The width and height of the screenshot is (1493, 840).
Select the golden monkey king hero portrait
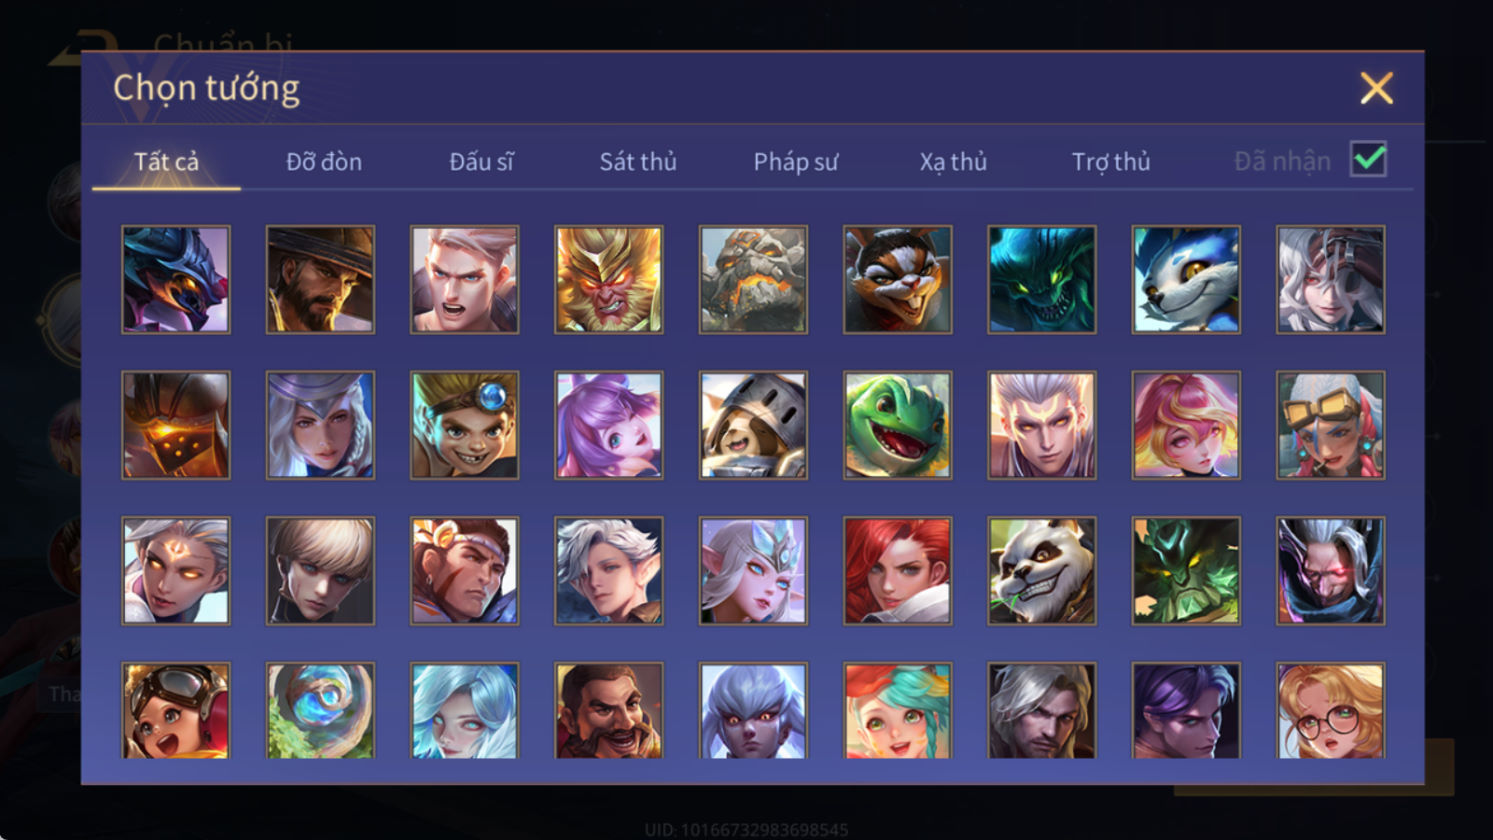tap(608, 279)
